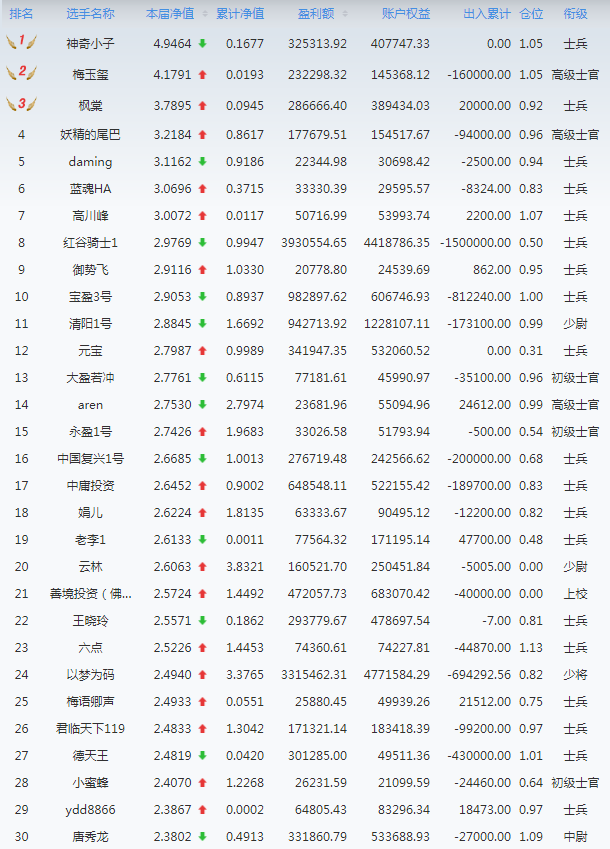Sort by 本届净值 sort arrow
The width and height of the screenshot is (610, 849).
tap(205, 14)
